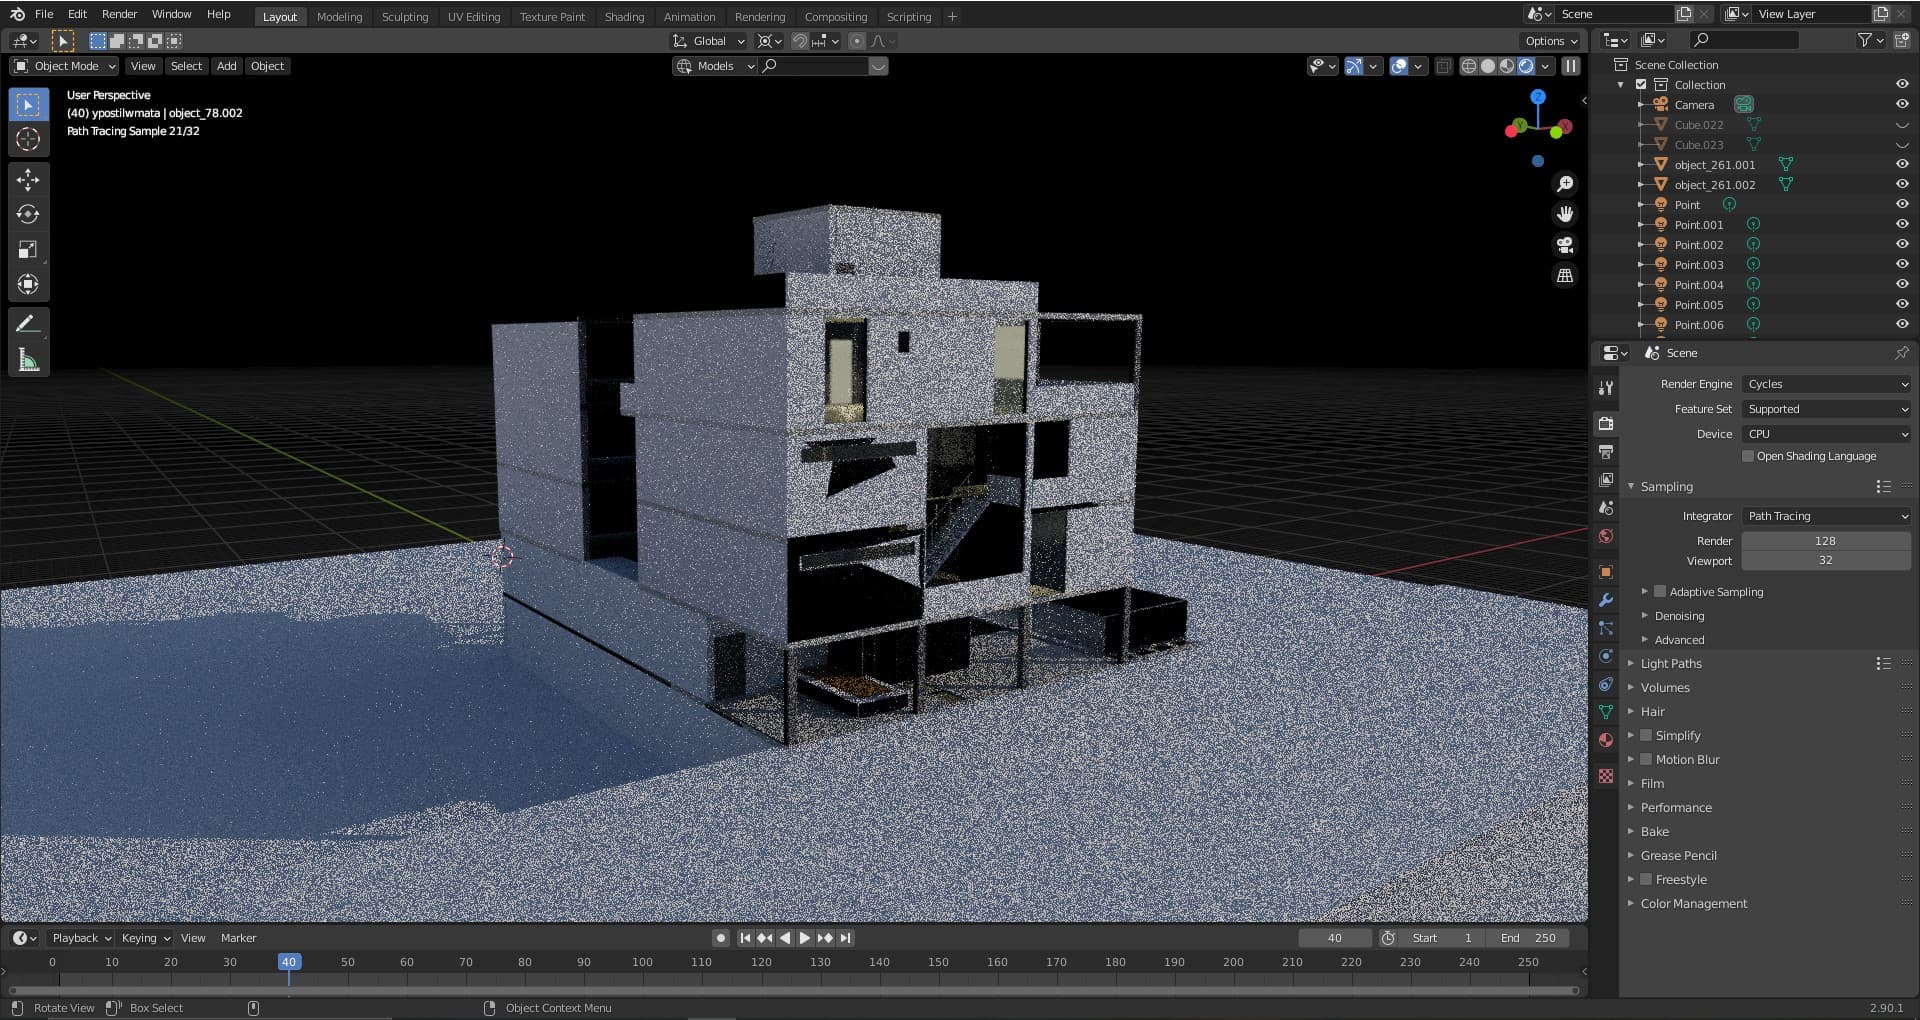Open Physics properties tab
The height and width of the screenshot is (1020, 1920).
tap(1606, 656)
